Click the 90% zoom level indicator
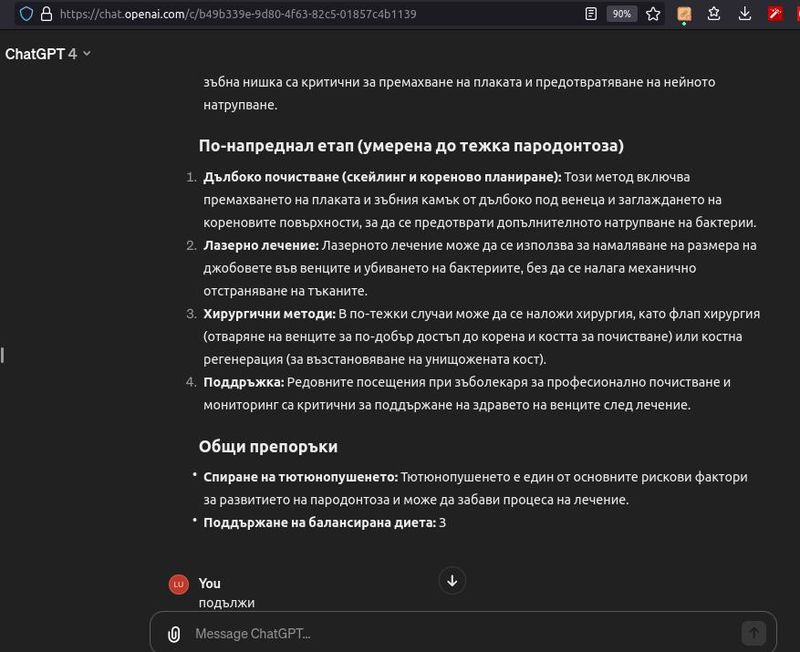 coord(621,14)
